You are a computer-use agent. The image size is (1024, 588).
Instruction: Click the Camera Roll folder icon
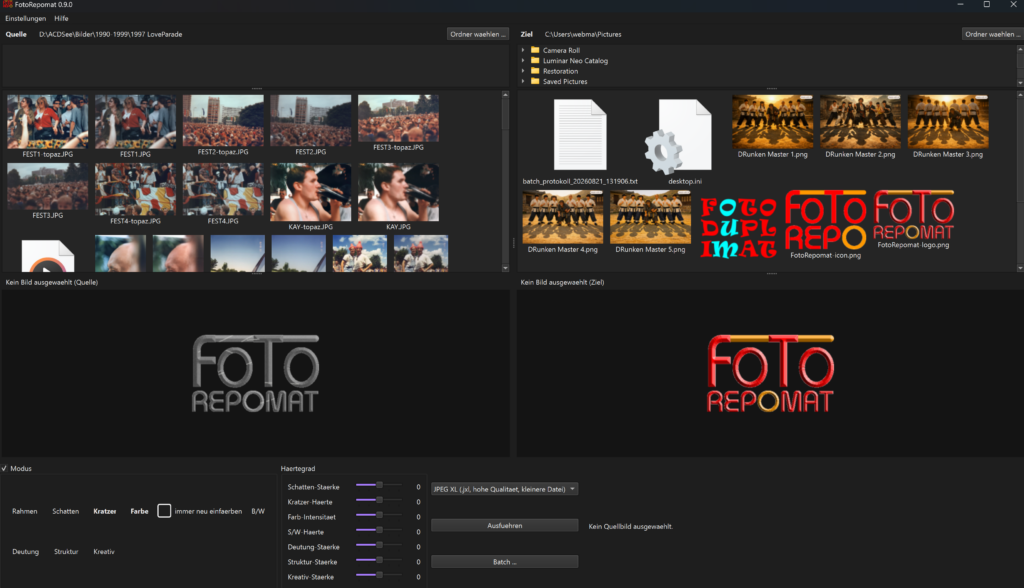pos(535,50)
